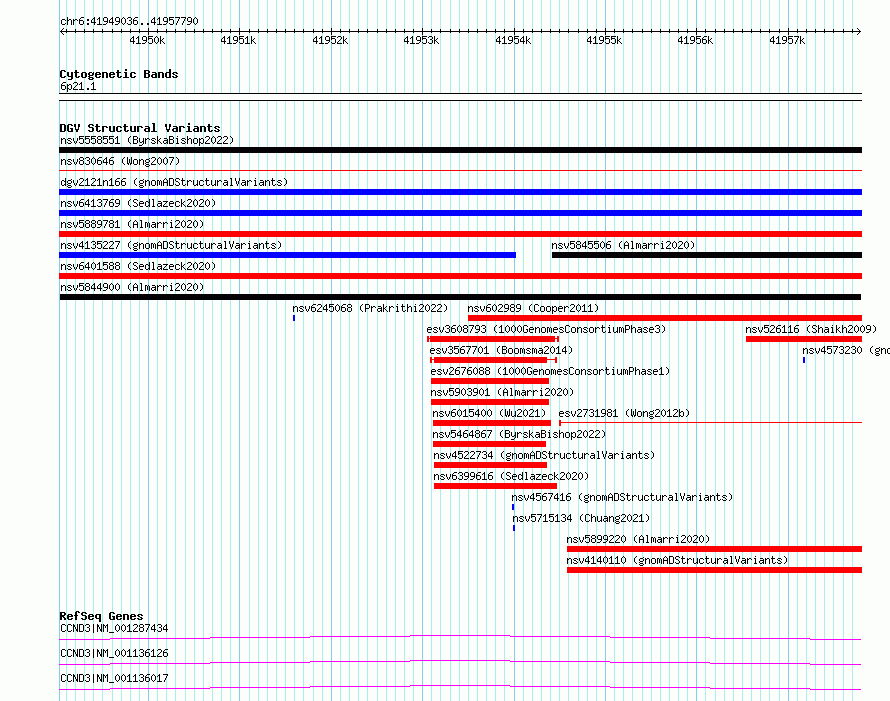Select the red bar under nsv526116
890x701 pixels.
coord(804,339)
